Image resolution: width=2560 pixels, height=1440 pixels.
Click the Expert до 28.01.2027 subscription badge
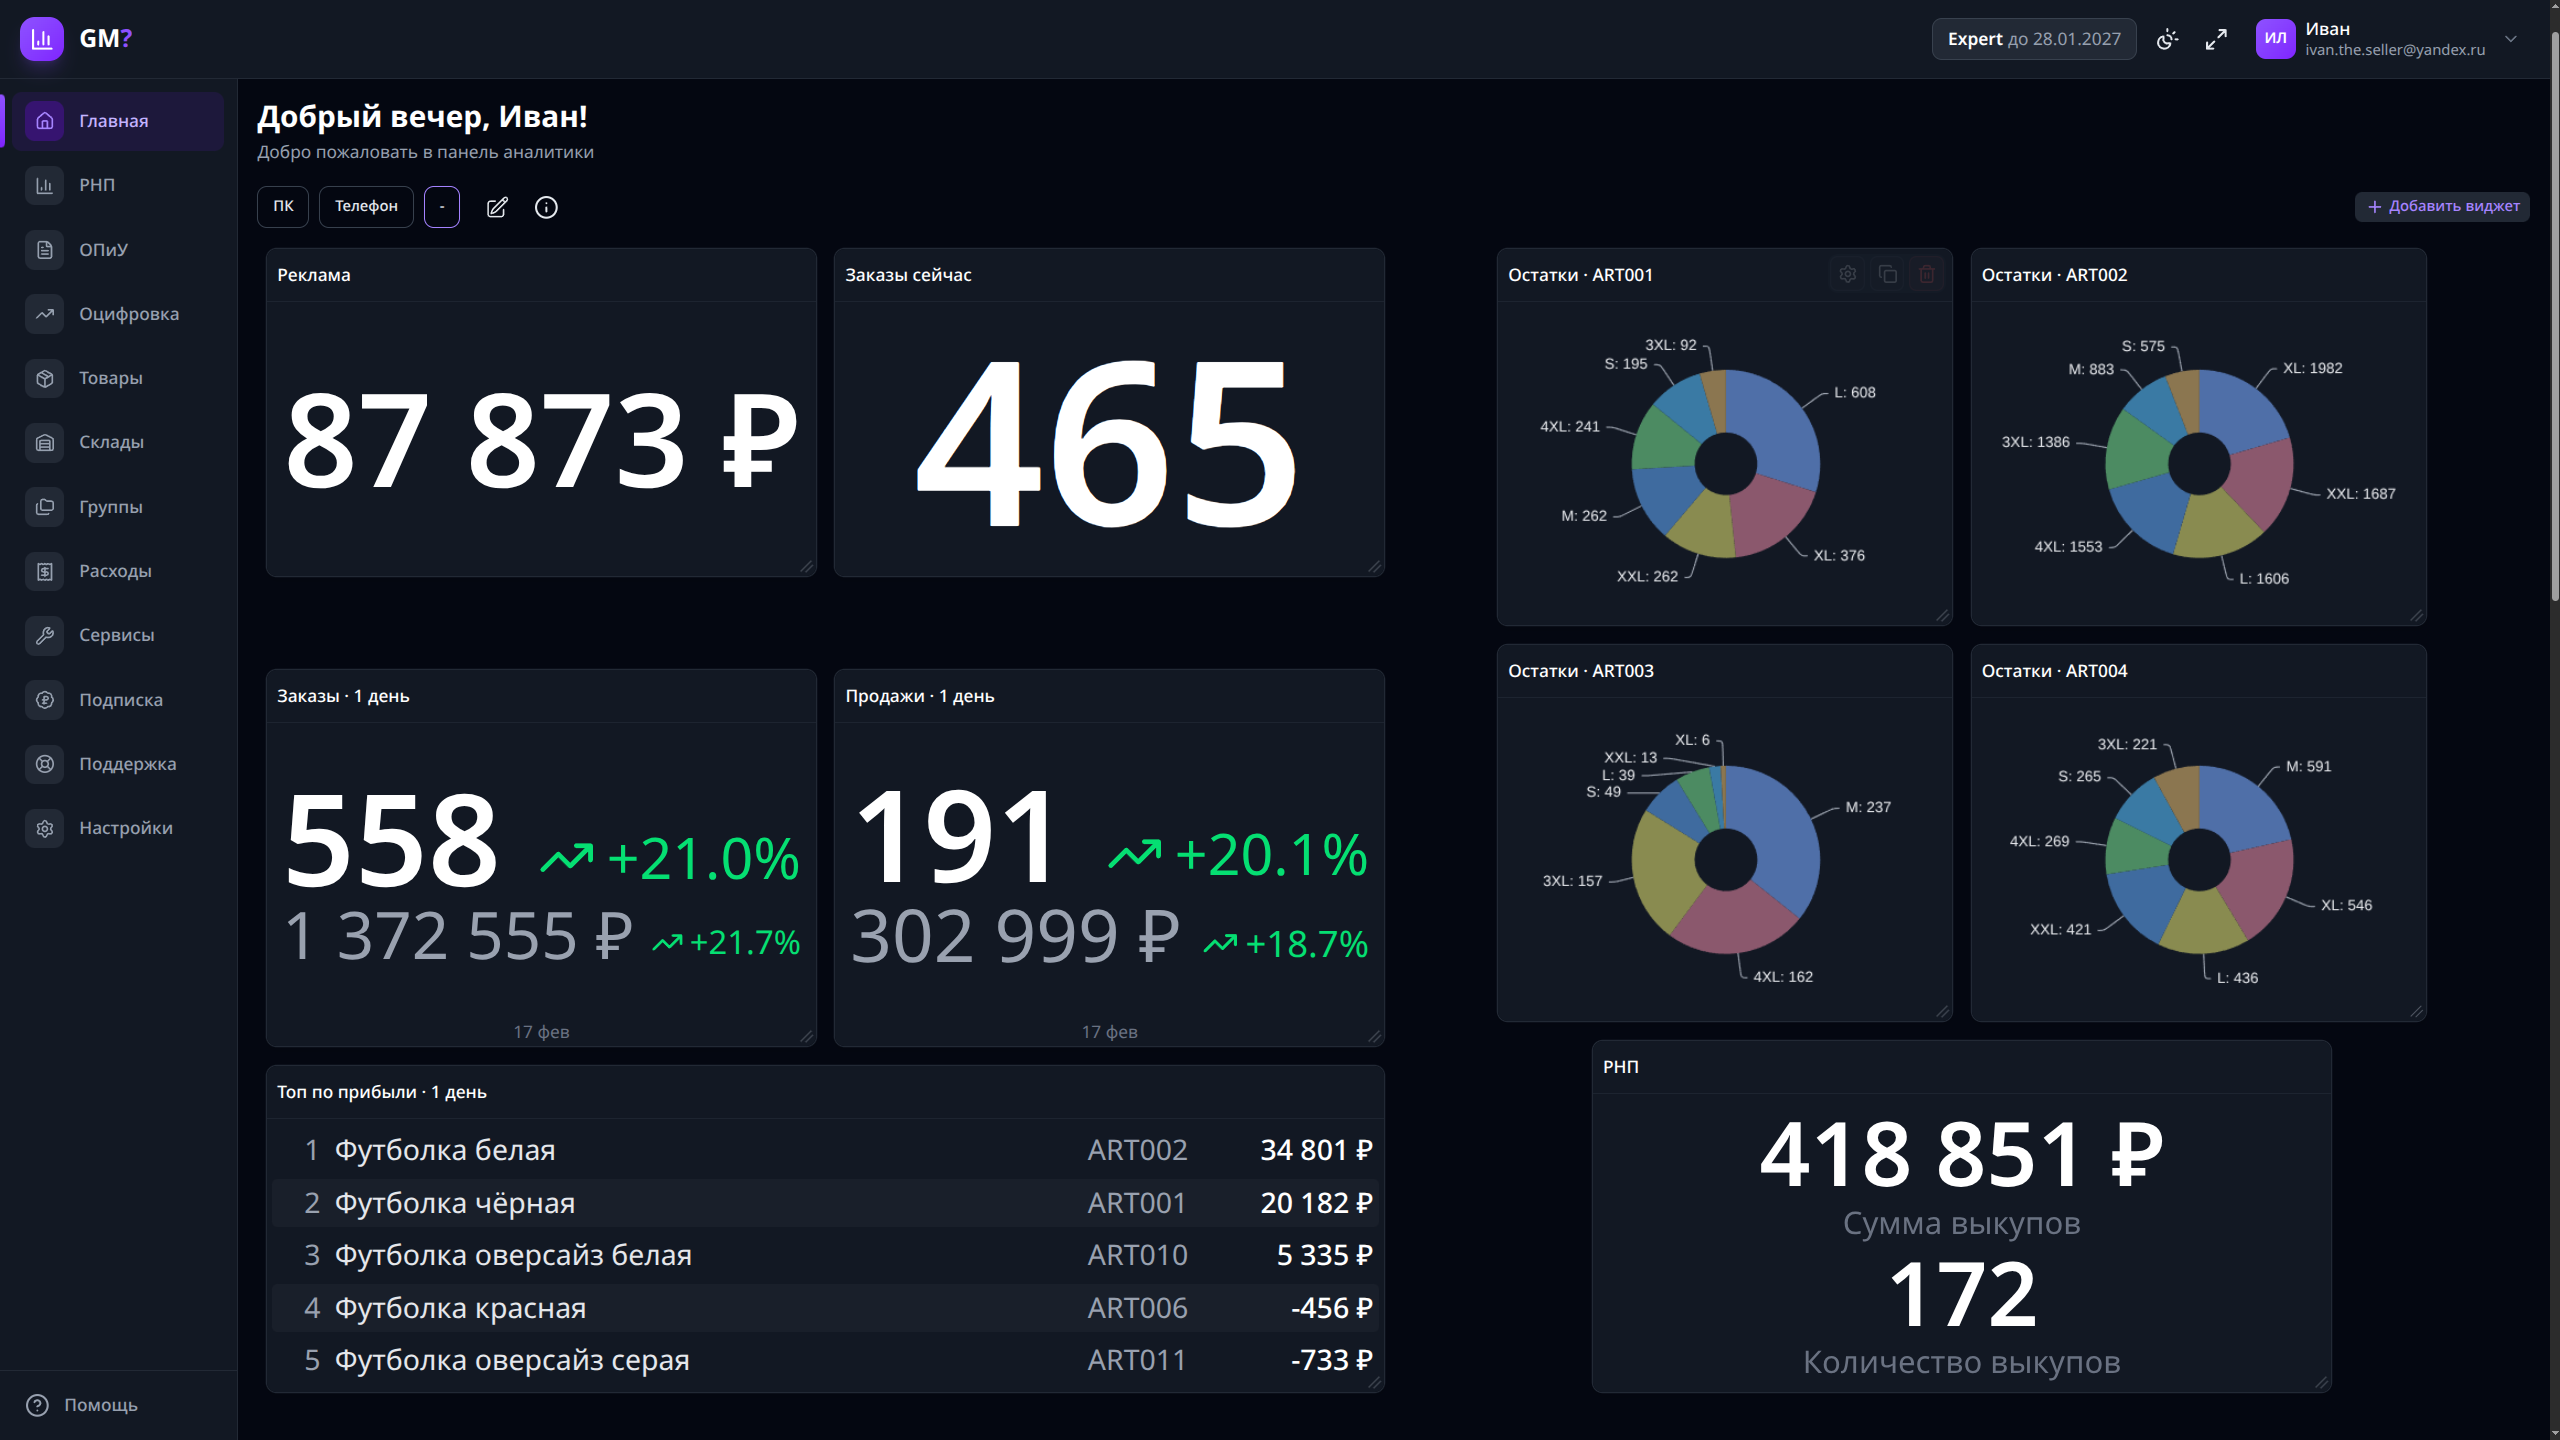(2033, 39)
